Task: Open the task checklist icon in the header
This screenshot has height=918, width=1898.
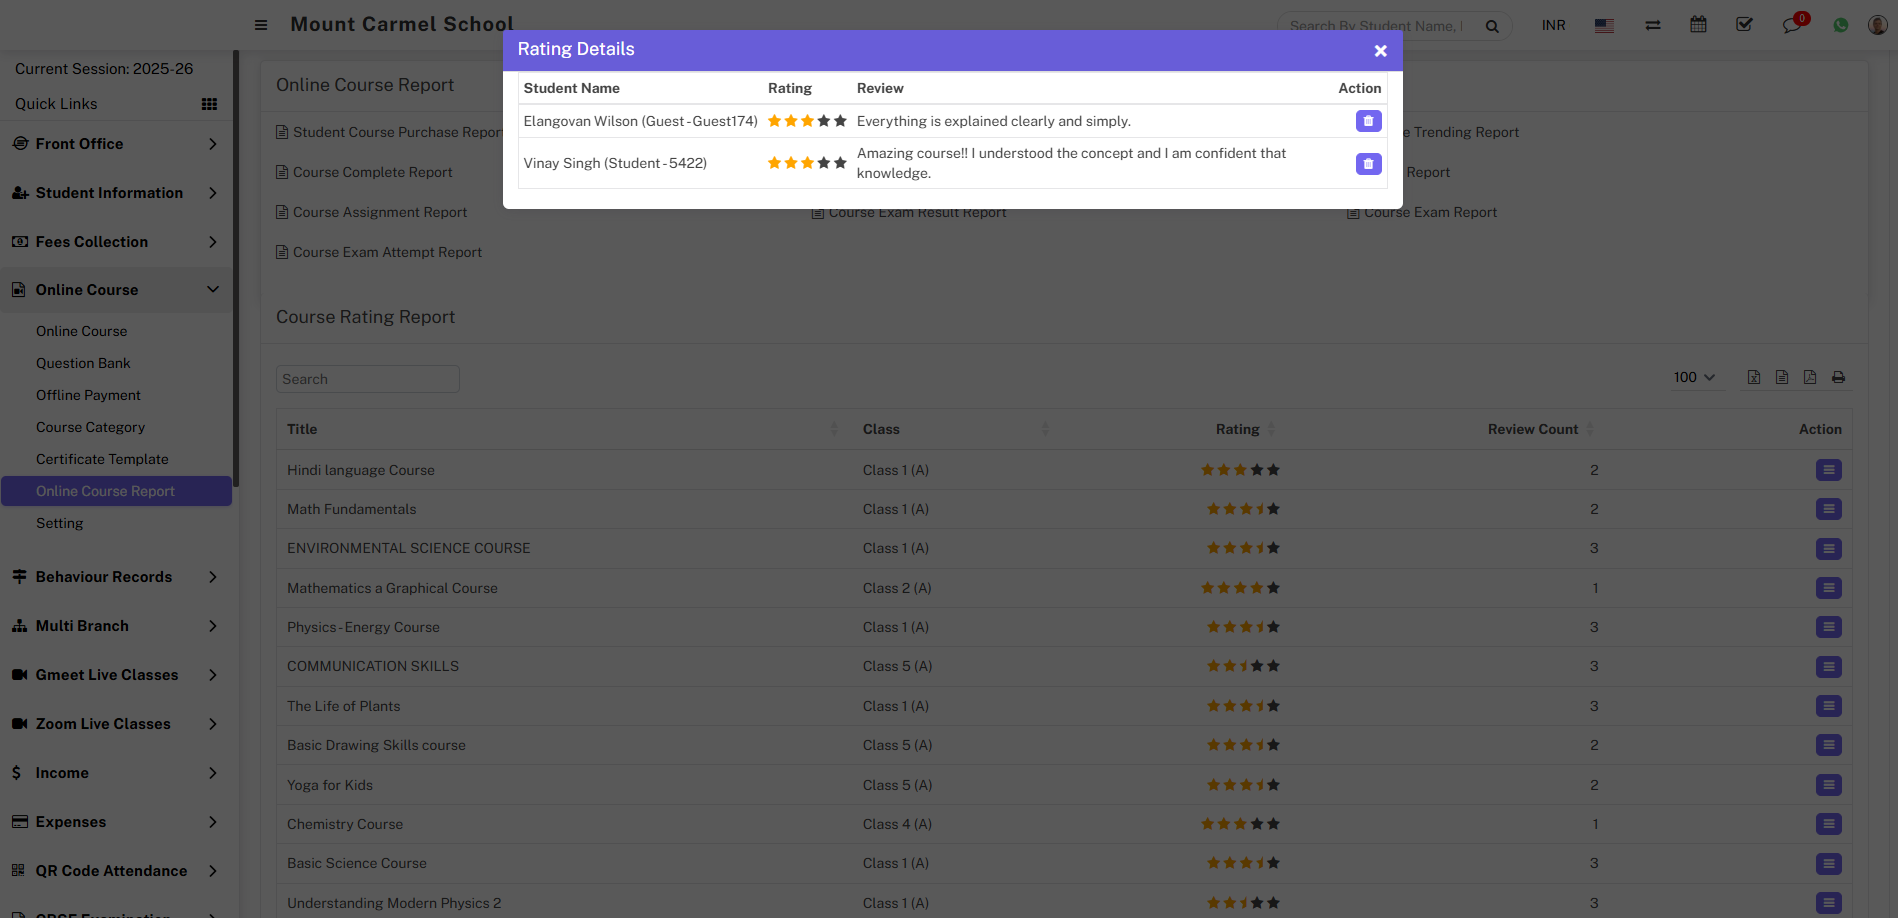Action: (x=1744, y=25)
